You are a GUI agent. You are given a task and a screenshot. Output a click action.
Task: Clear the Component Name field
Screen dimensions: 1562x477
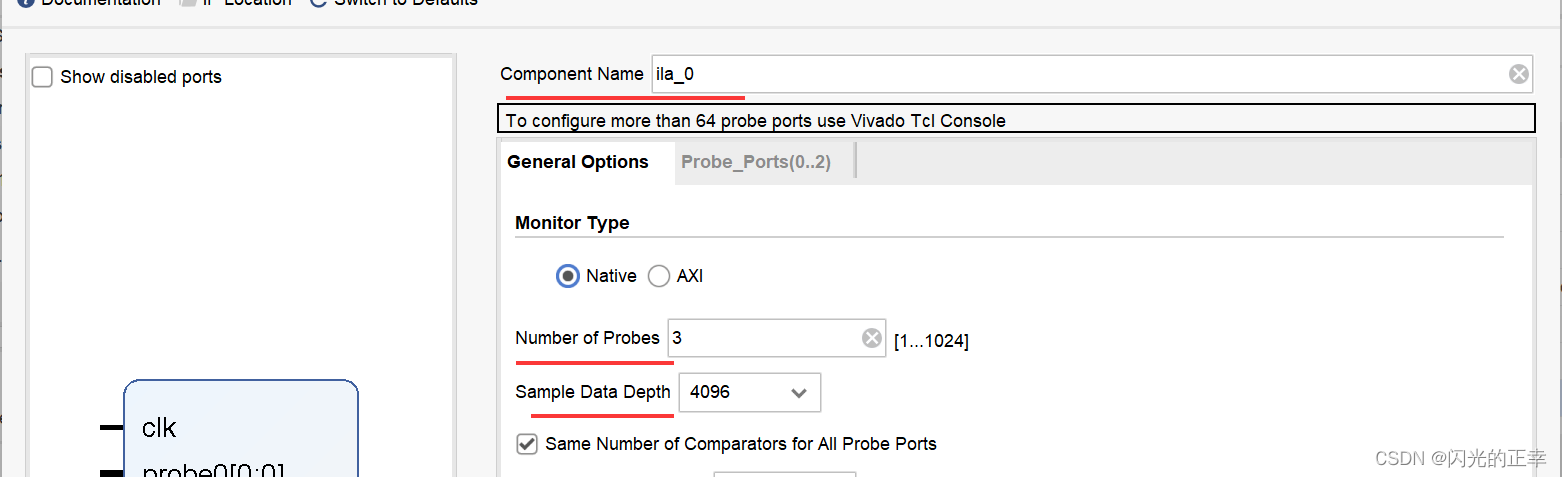point(1518,74)
